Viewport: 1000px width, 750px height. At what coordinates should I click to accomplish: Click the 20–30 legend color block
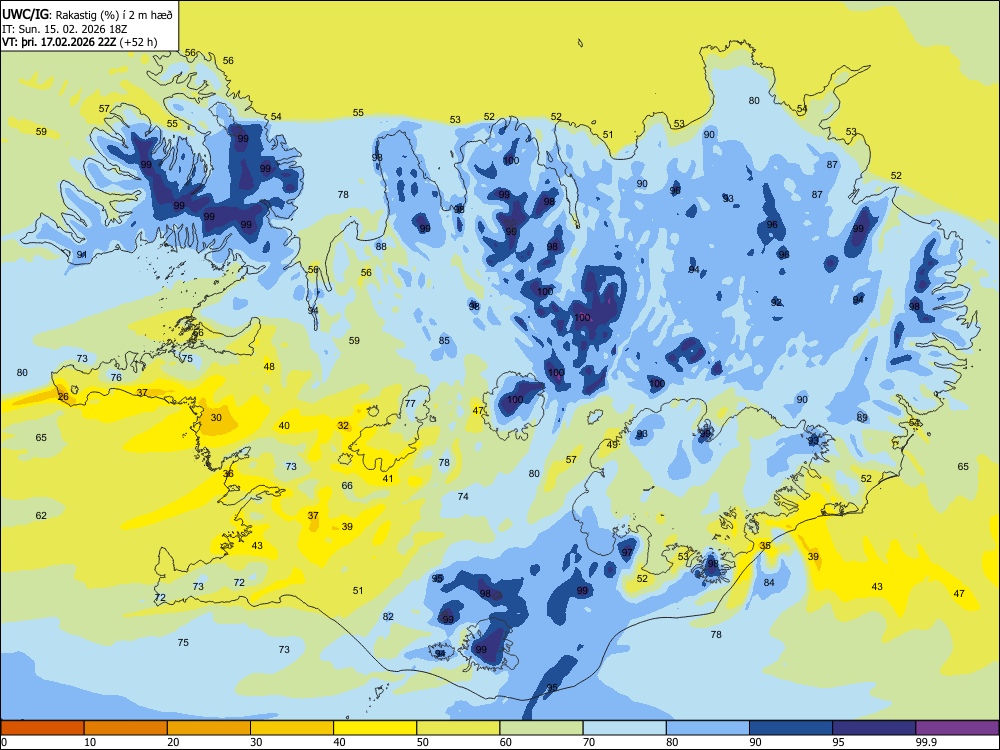tap(209, 728)
